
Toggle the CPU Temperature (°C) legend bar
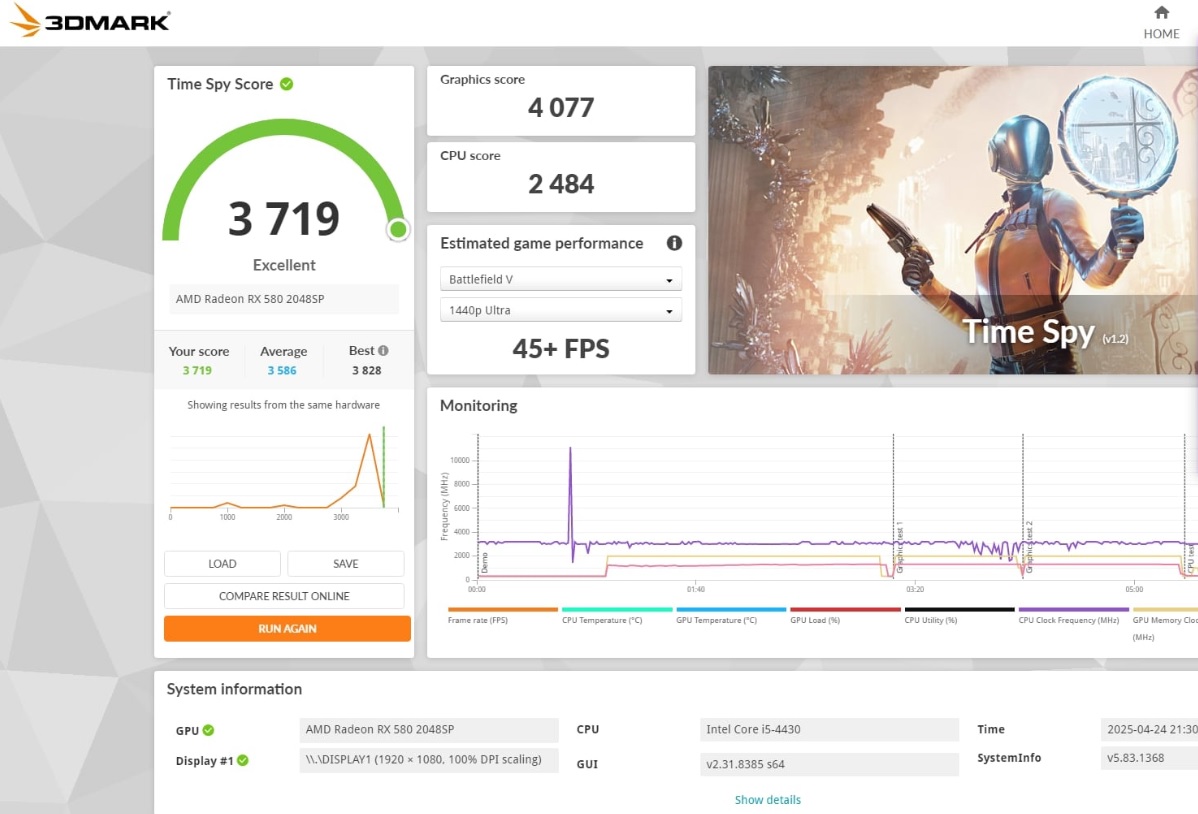tap(617, 610)
